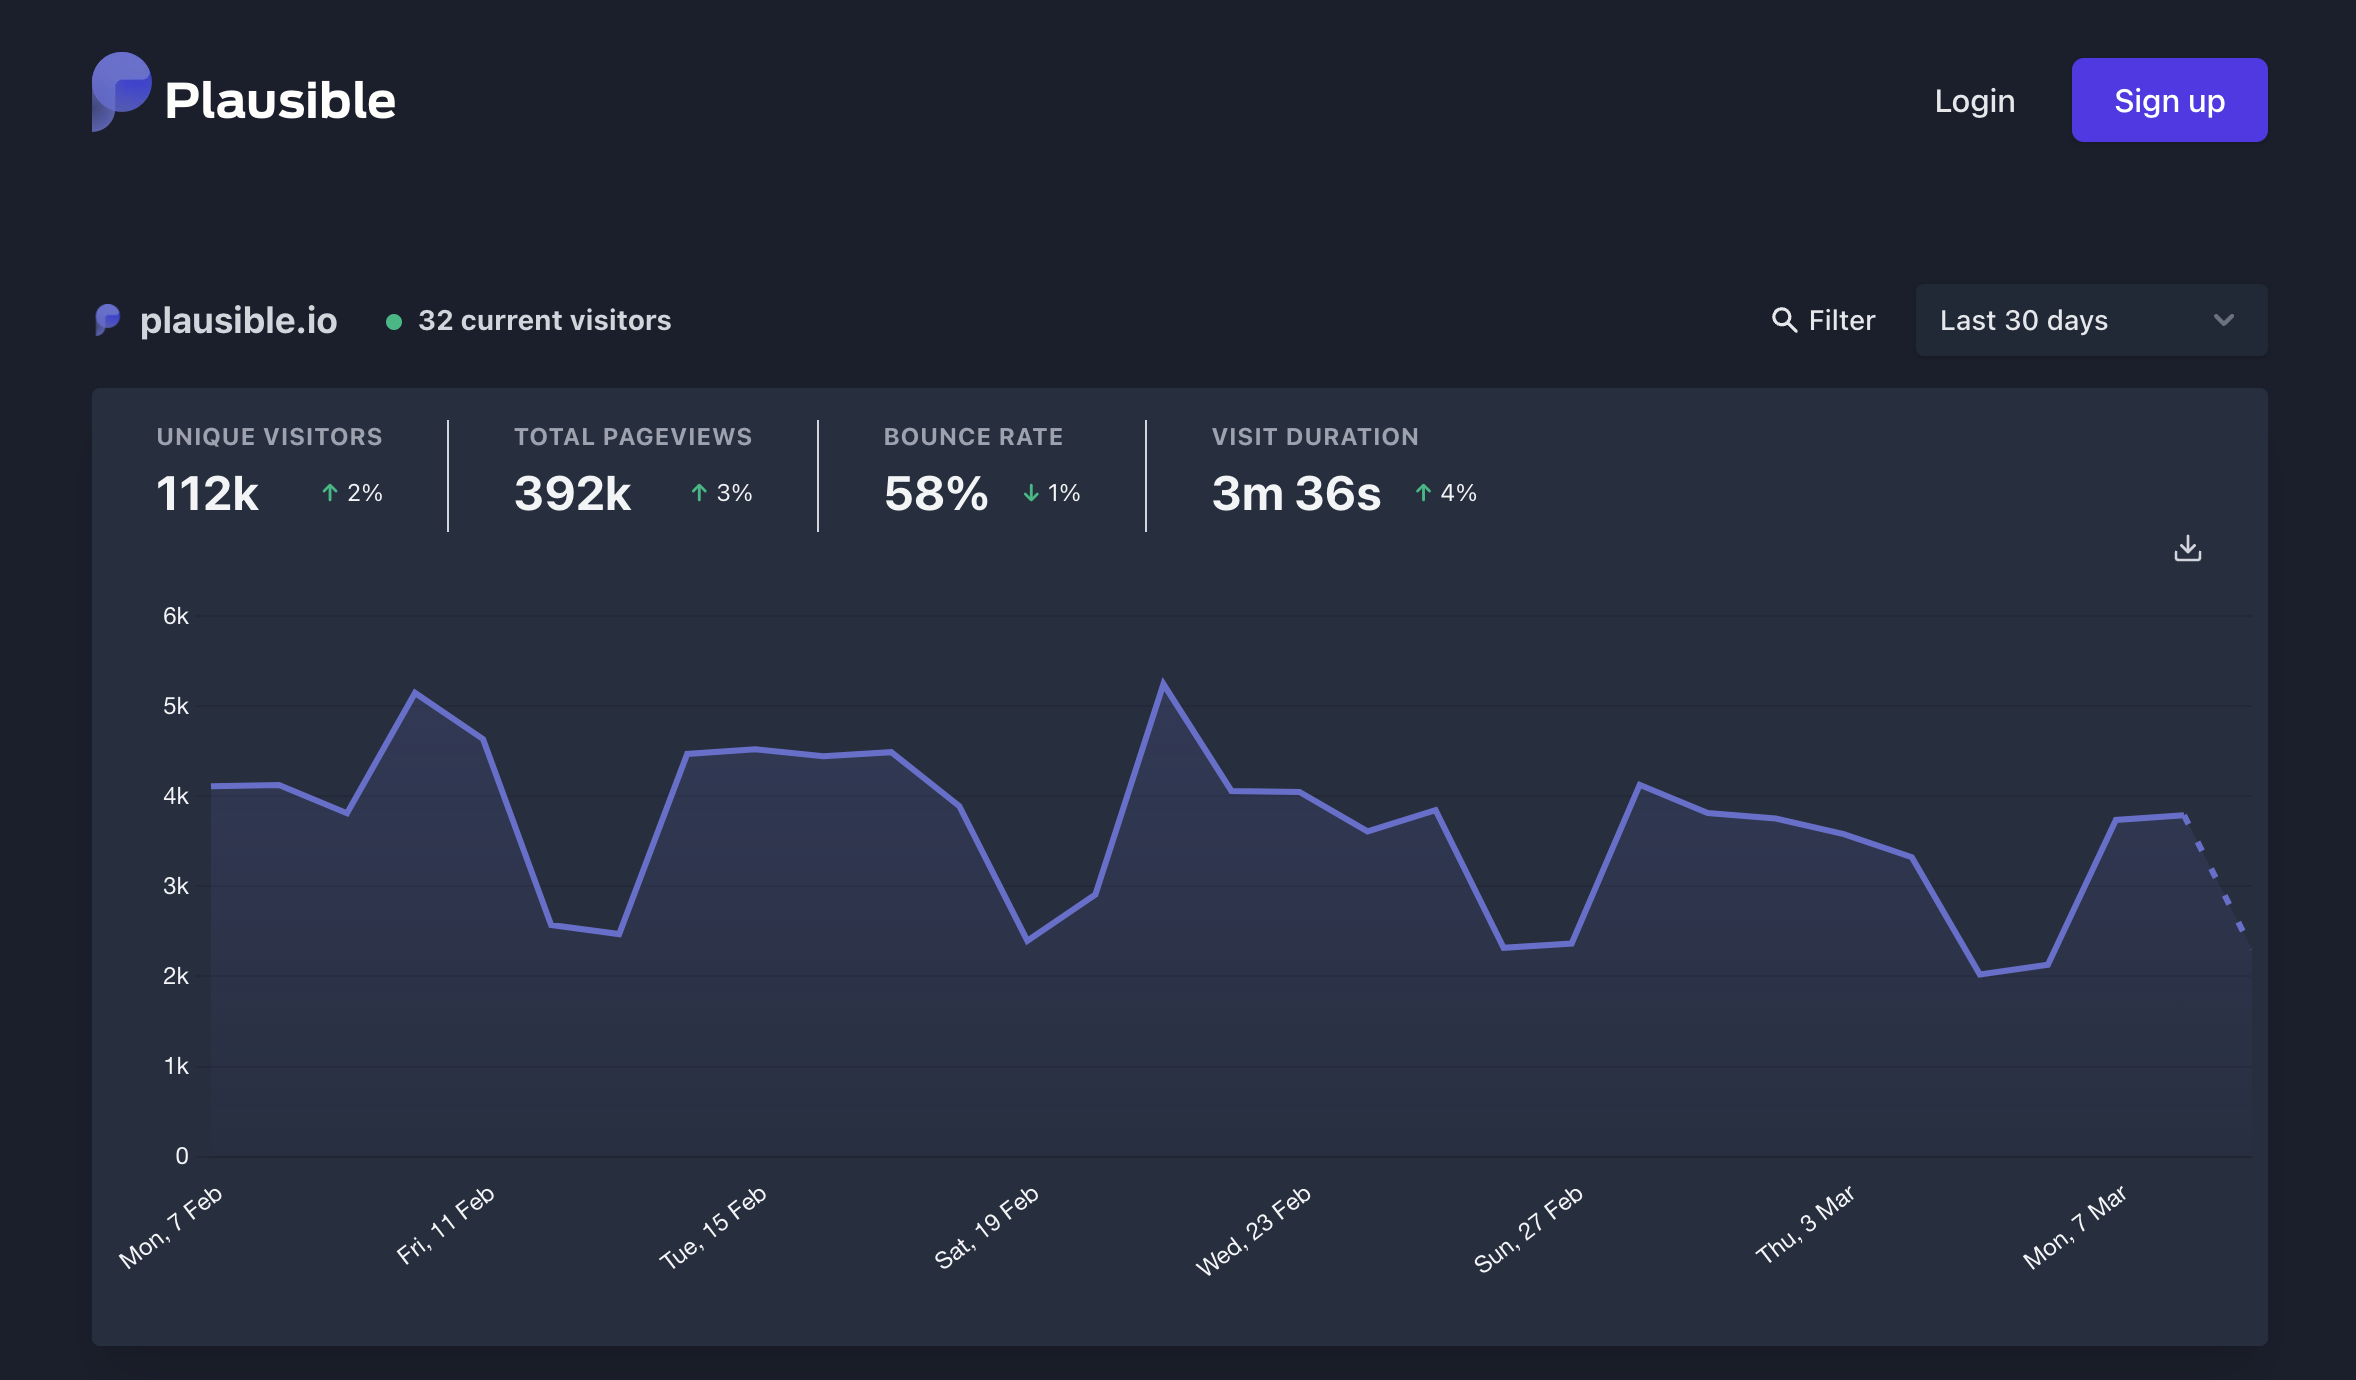Click the Mon, 7 Mar axis label
The image size is (2356, 1380).
tap(2075, 1227)
